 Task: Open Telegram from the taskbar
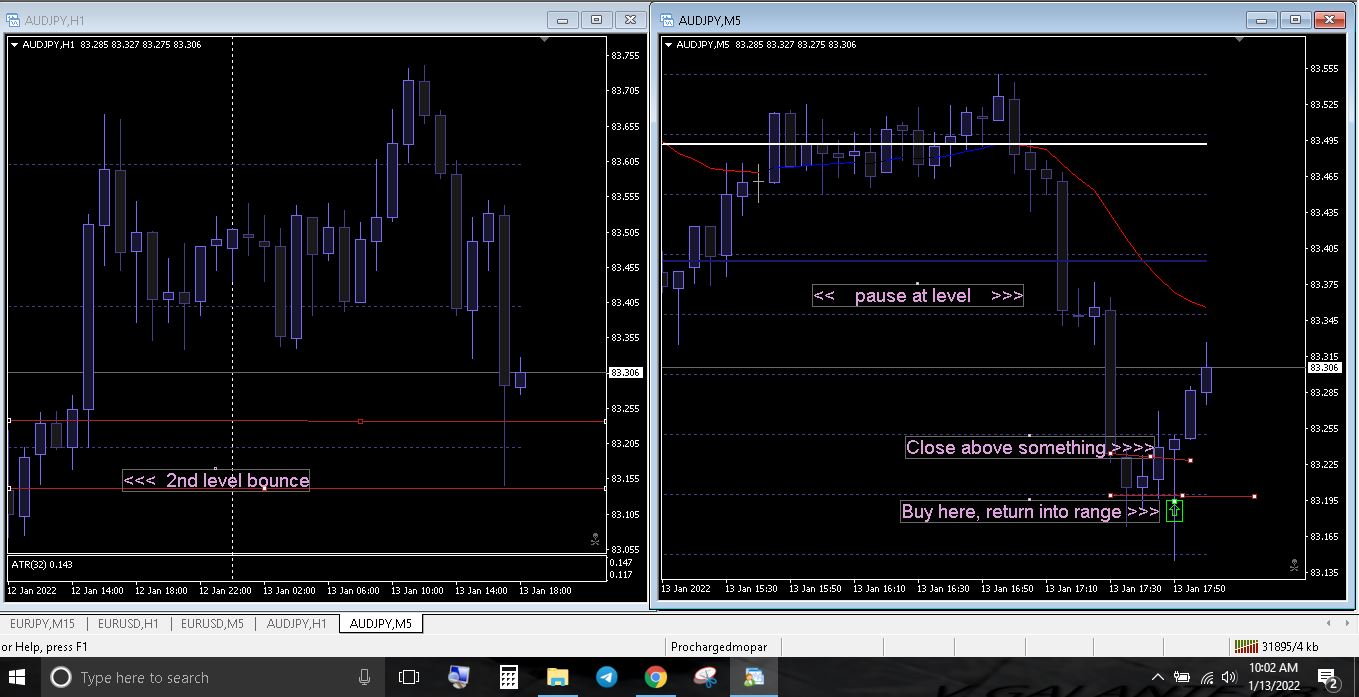pos(607,677)
